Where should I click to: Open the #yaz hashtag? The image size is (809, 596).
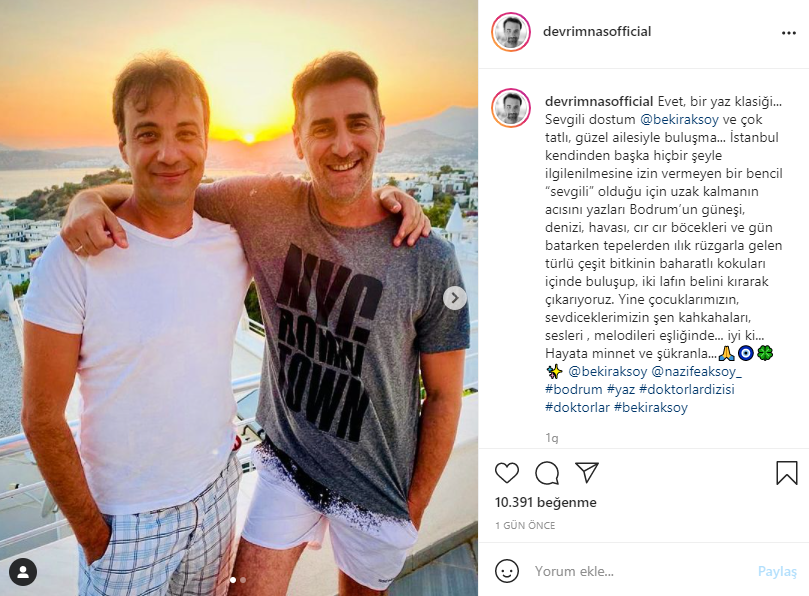620,390
